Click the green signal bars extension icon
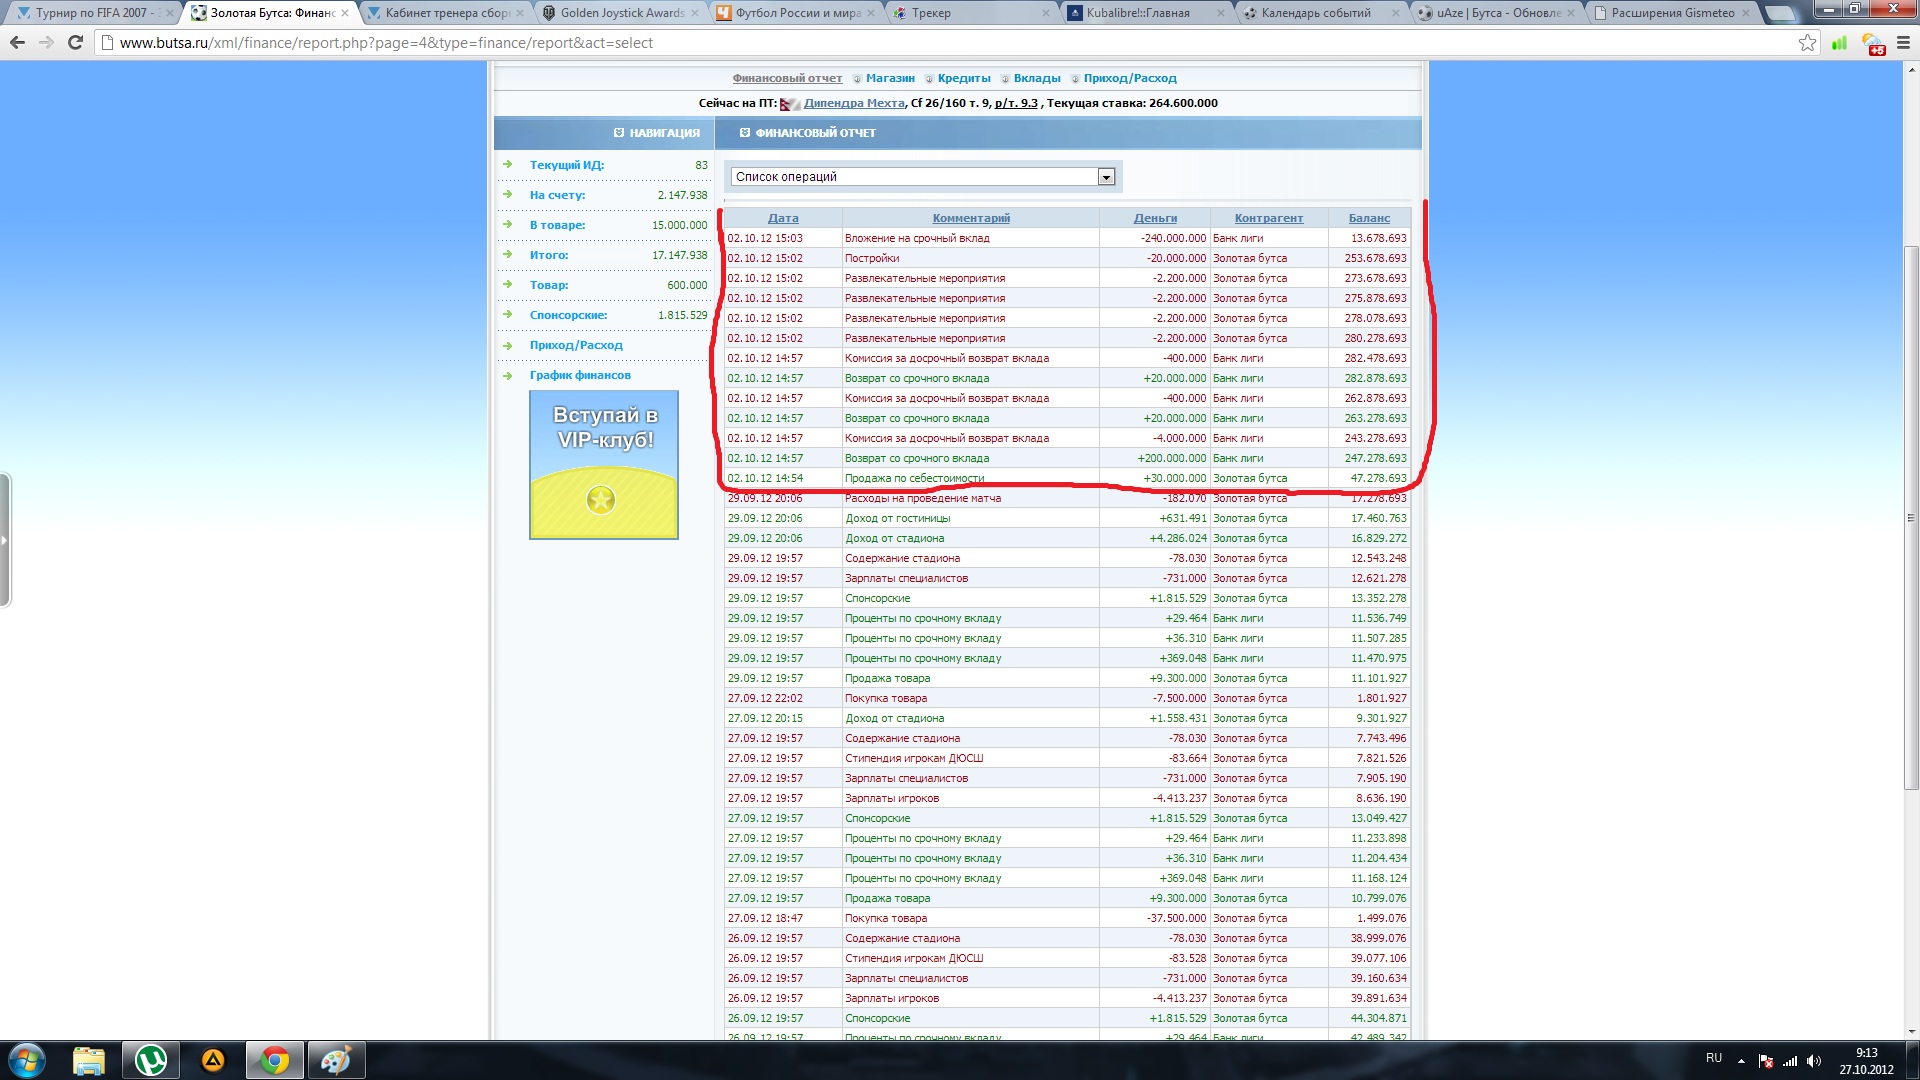The image size is (1920, 1080). coord(1839,43)
